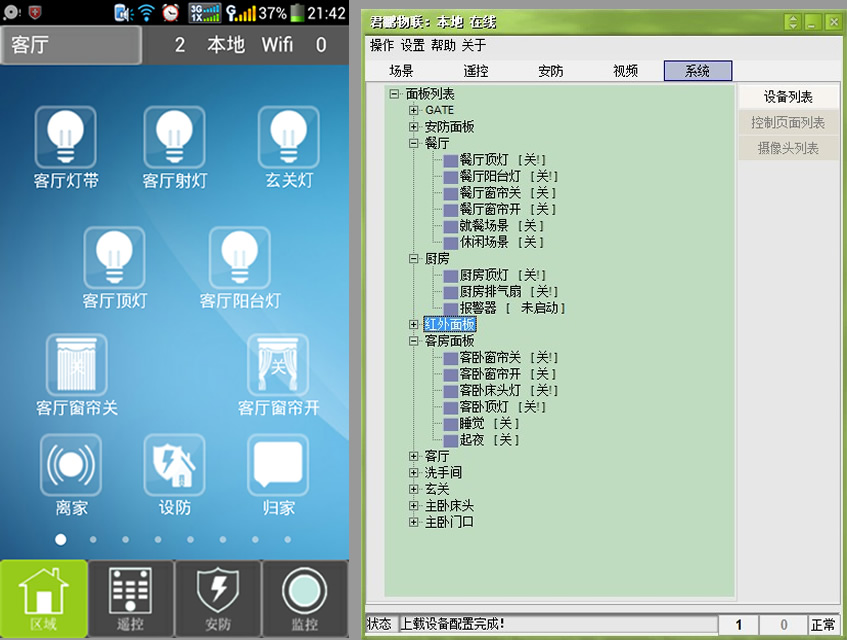
Task: Tap the 客厅射灯 spotlight icon
Action: click(x=174, y=137)
